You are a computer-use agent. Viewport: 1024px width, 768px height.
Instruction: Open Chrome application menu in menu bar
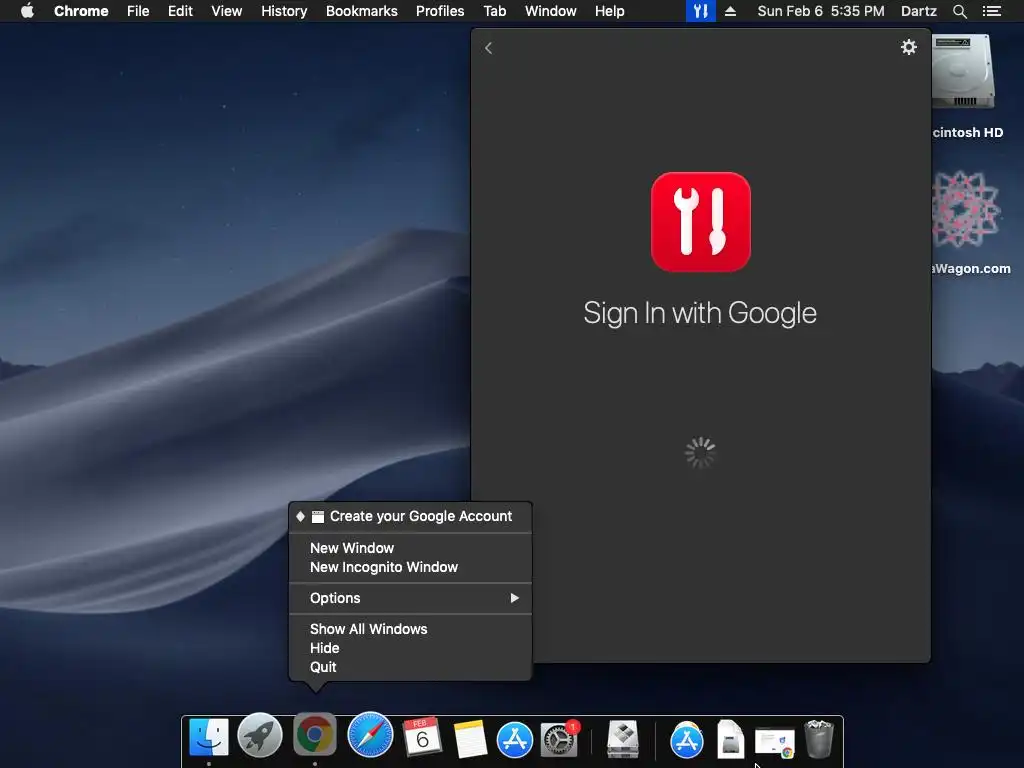coord(81,11)
